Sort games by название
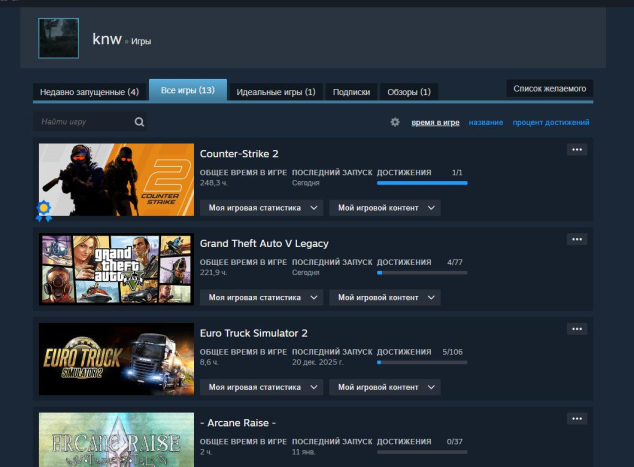The height and width of the screenshot is (467, 634). pos(485,123)
